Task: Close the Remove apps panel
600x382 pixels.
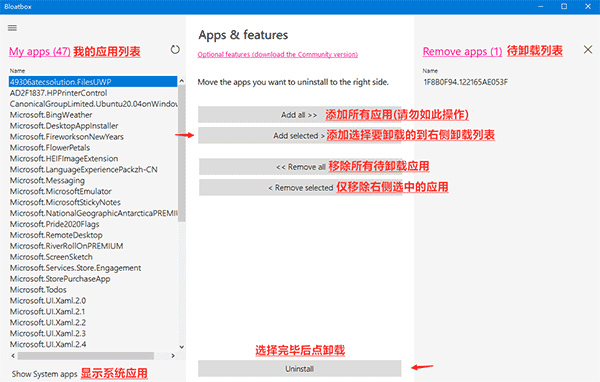Action: click(x=588, y=49)
